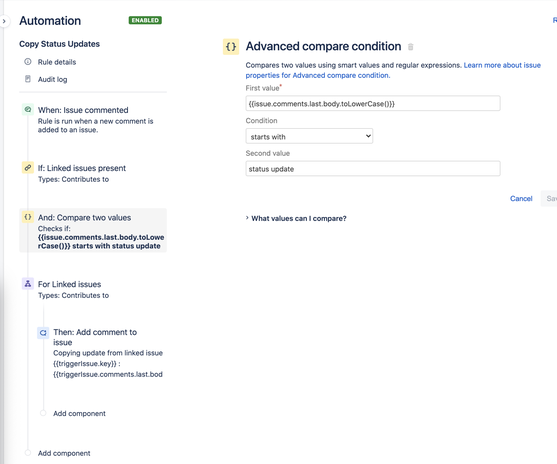Expand the collapsed sidebar chevron
557x464 pixels.
(x=4, y=21)
